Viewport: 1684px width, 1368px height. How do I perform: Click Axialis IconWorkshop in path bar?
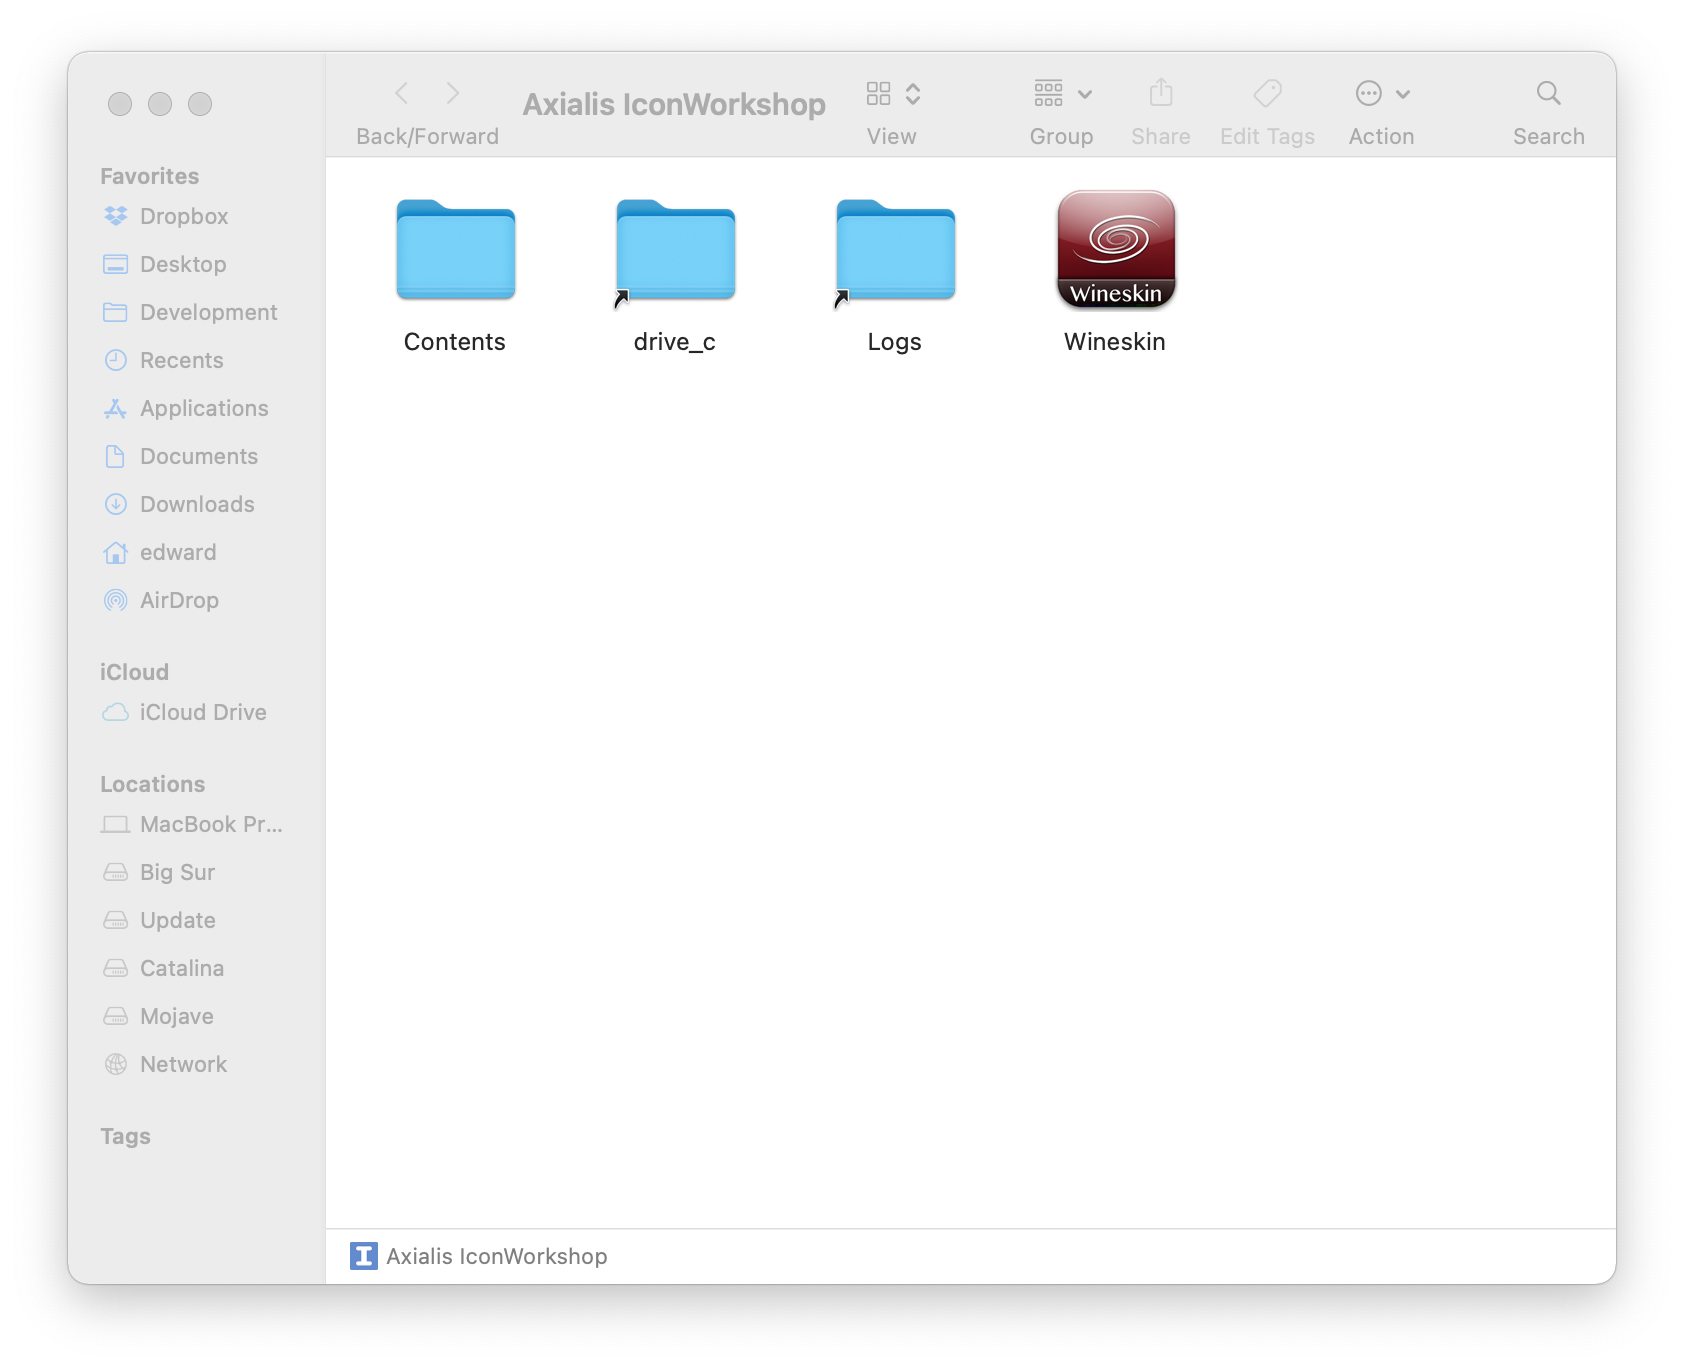tap(479, 1256)
